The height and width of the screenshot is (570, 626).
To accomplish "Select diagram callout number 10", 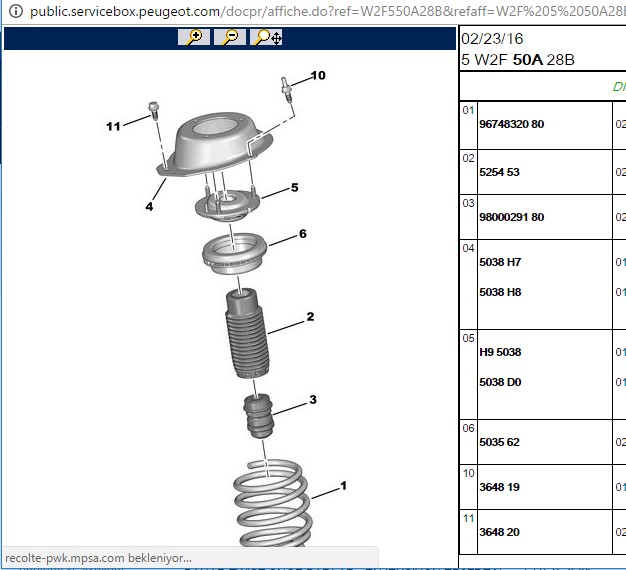I will point(318,75).
